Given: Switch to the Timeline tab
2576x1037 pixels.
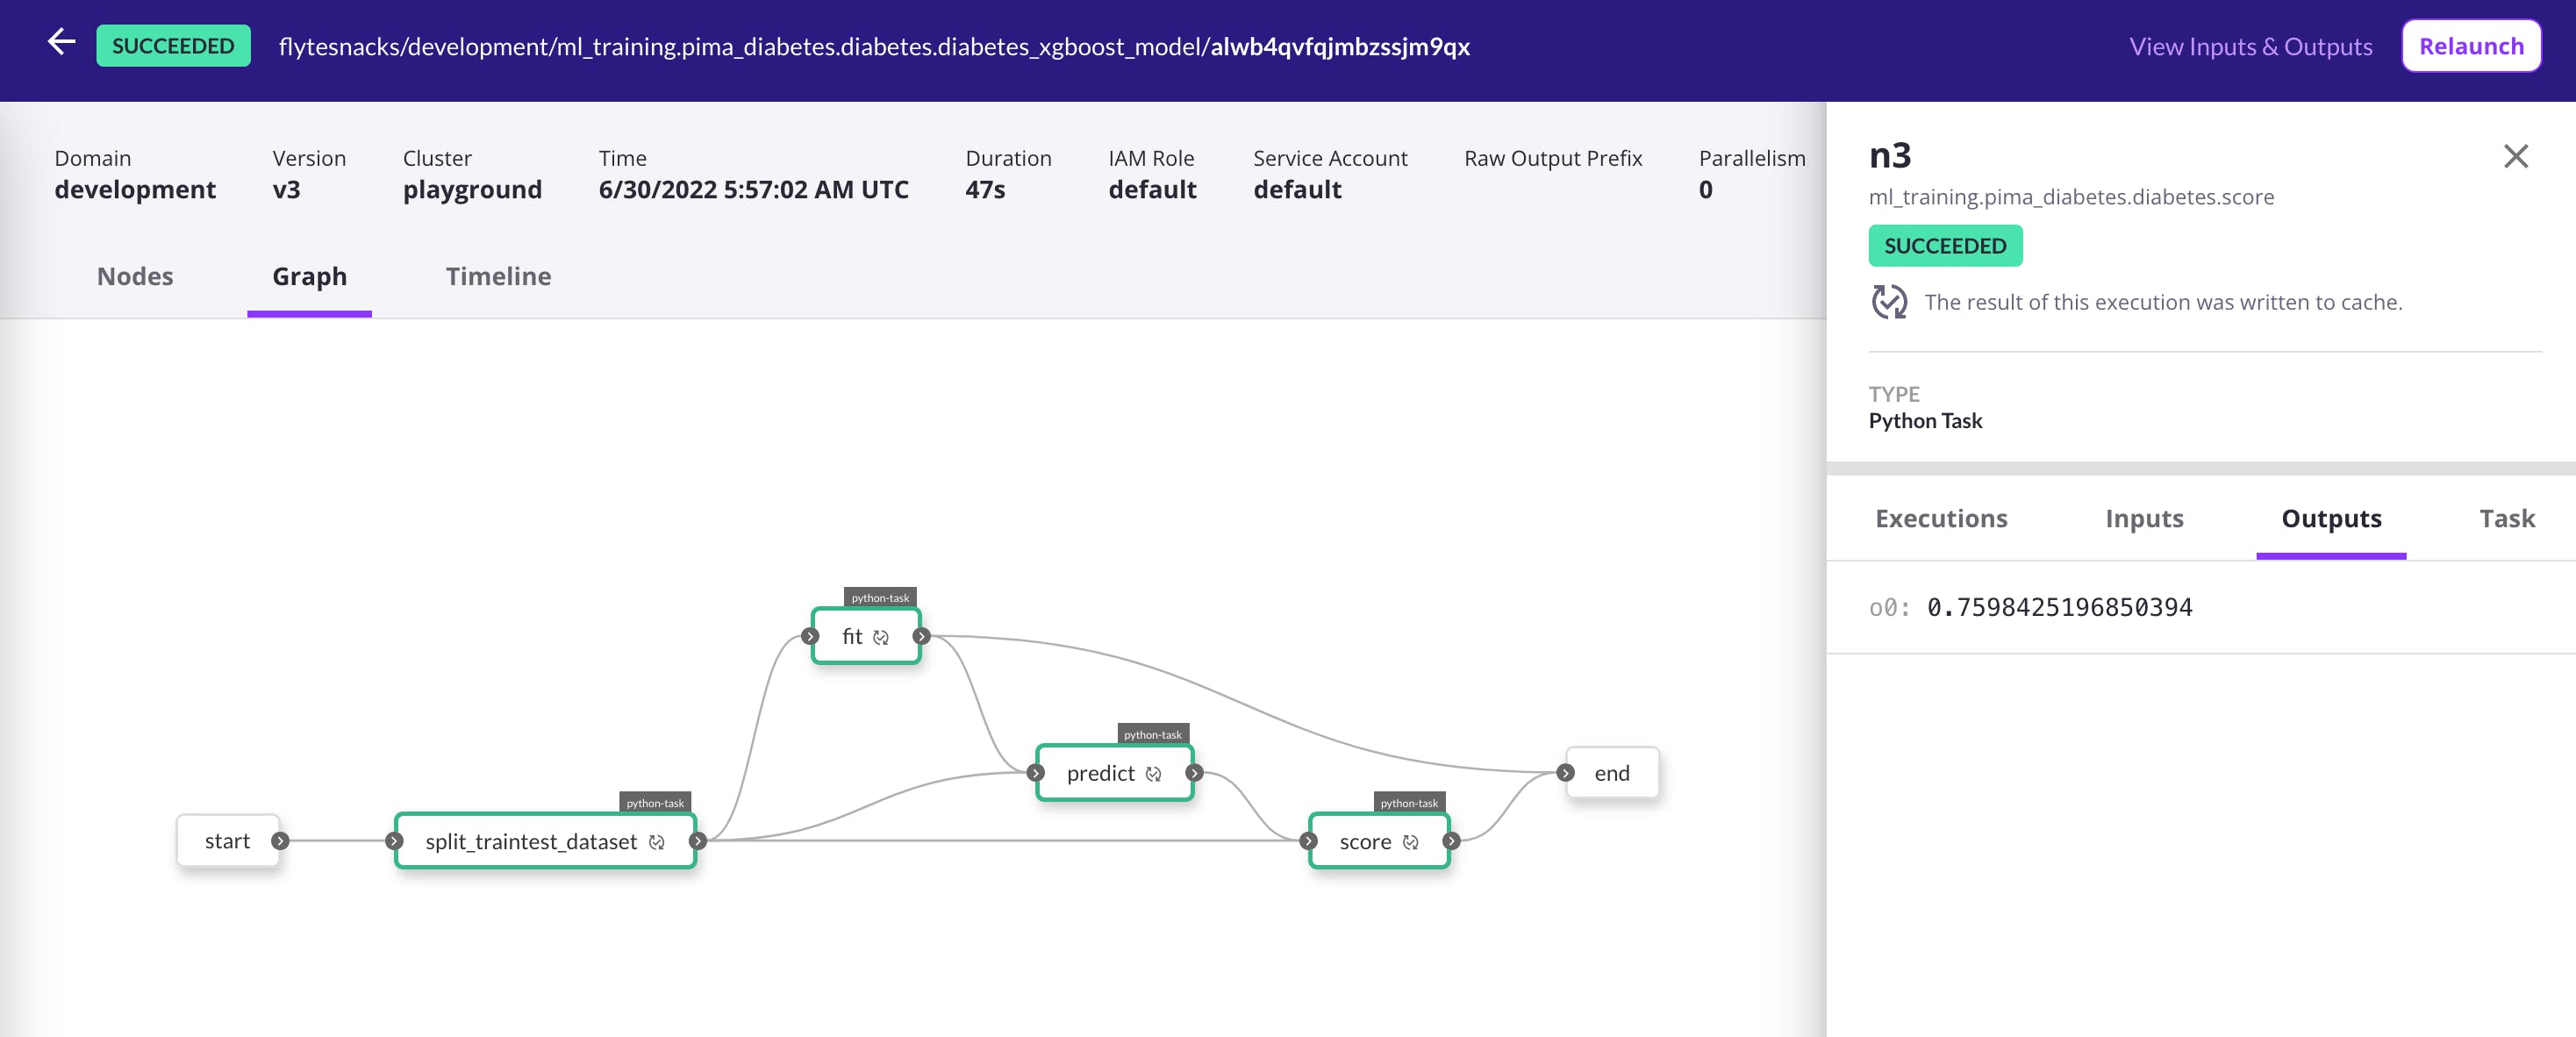Looking at the screenshot, I should point(498,277).
